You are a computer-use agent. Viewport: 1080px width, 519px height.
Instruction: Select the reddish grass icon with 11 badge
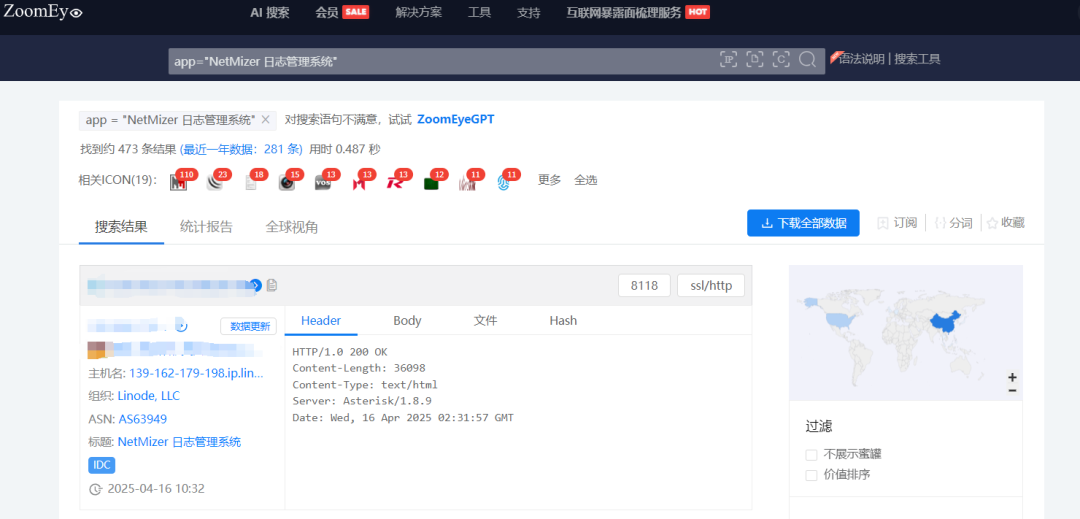pyautogui.click(x=468, y=182)
